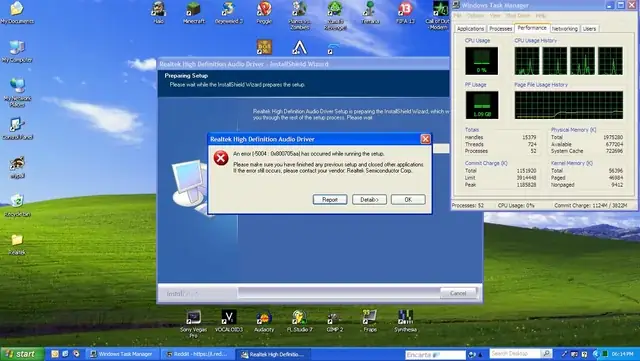Viewport: 640px width, 361px height.
Task: Open the My Computer desktop icon
Action: tap(17, 51)
